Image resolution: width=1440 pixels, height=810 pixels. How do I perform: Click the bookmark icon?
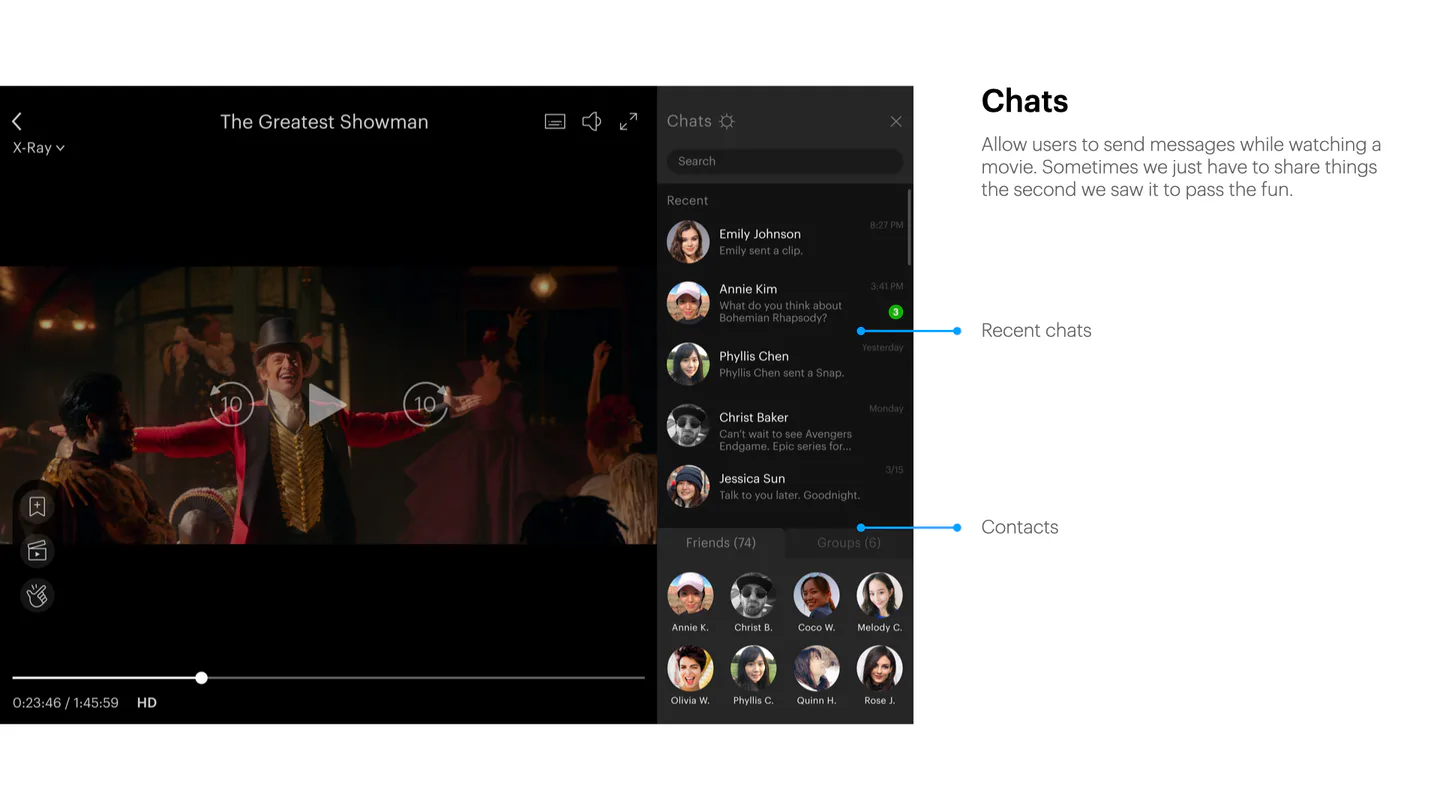coord(37,507)
